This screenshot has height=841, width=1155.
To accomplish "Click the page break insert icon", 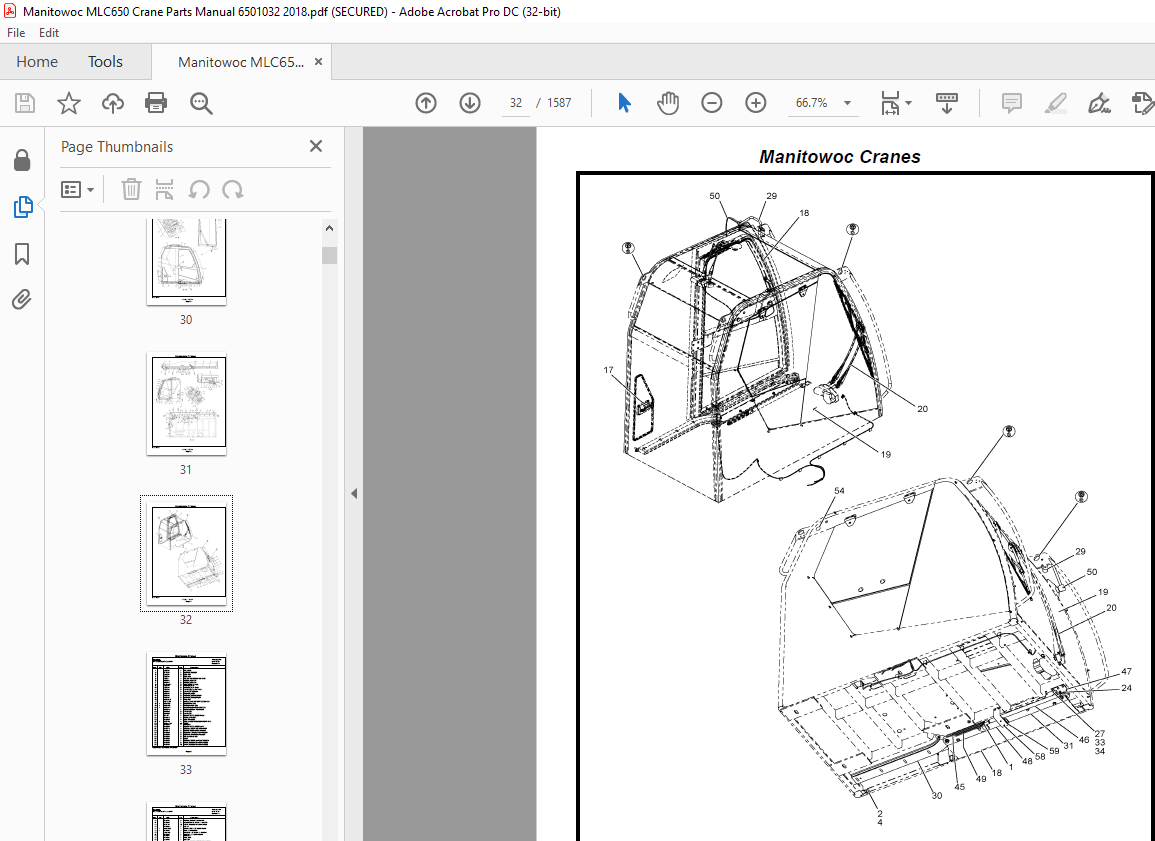I will click(x=164, y=189).
